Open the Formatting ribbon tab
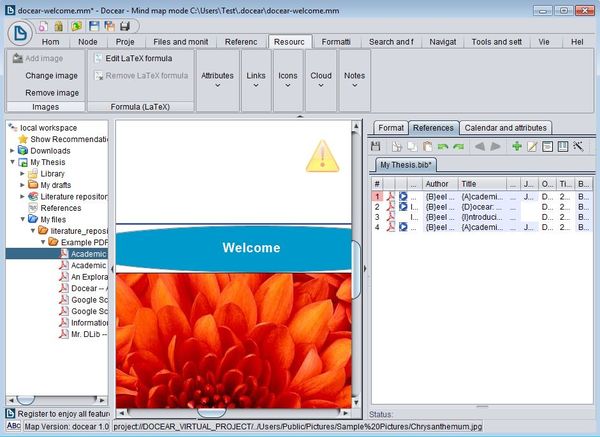Viewport: 600px width, 437px height. pos(336,42)
